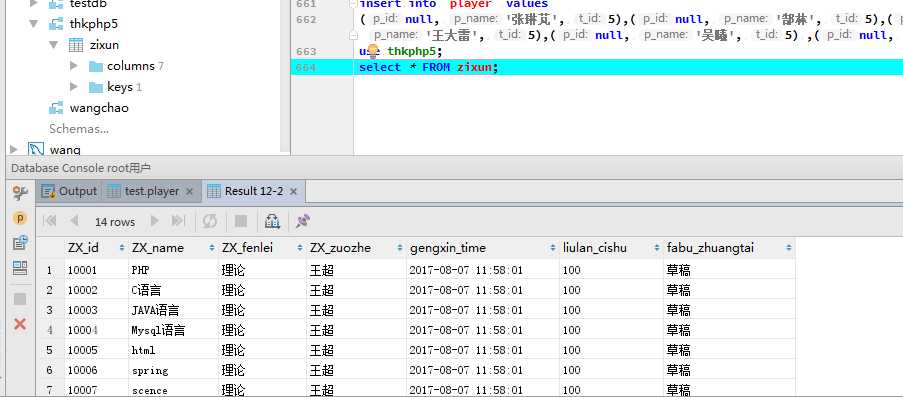Reload the result page
The image size is (903, 397).
[x=210, y=221]
